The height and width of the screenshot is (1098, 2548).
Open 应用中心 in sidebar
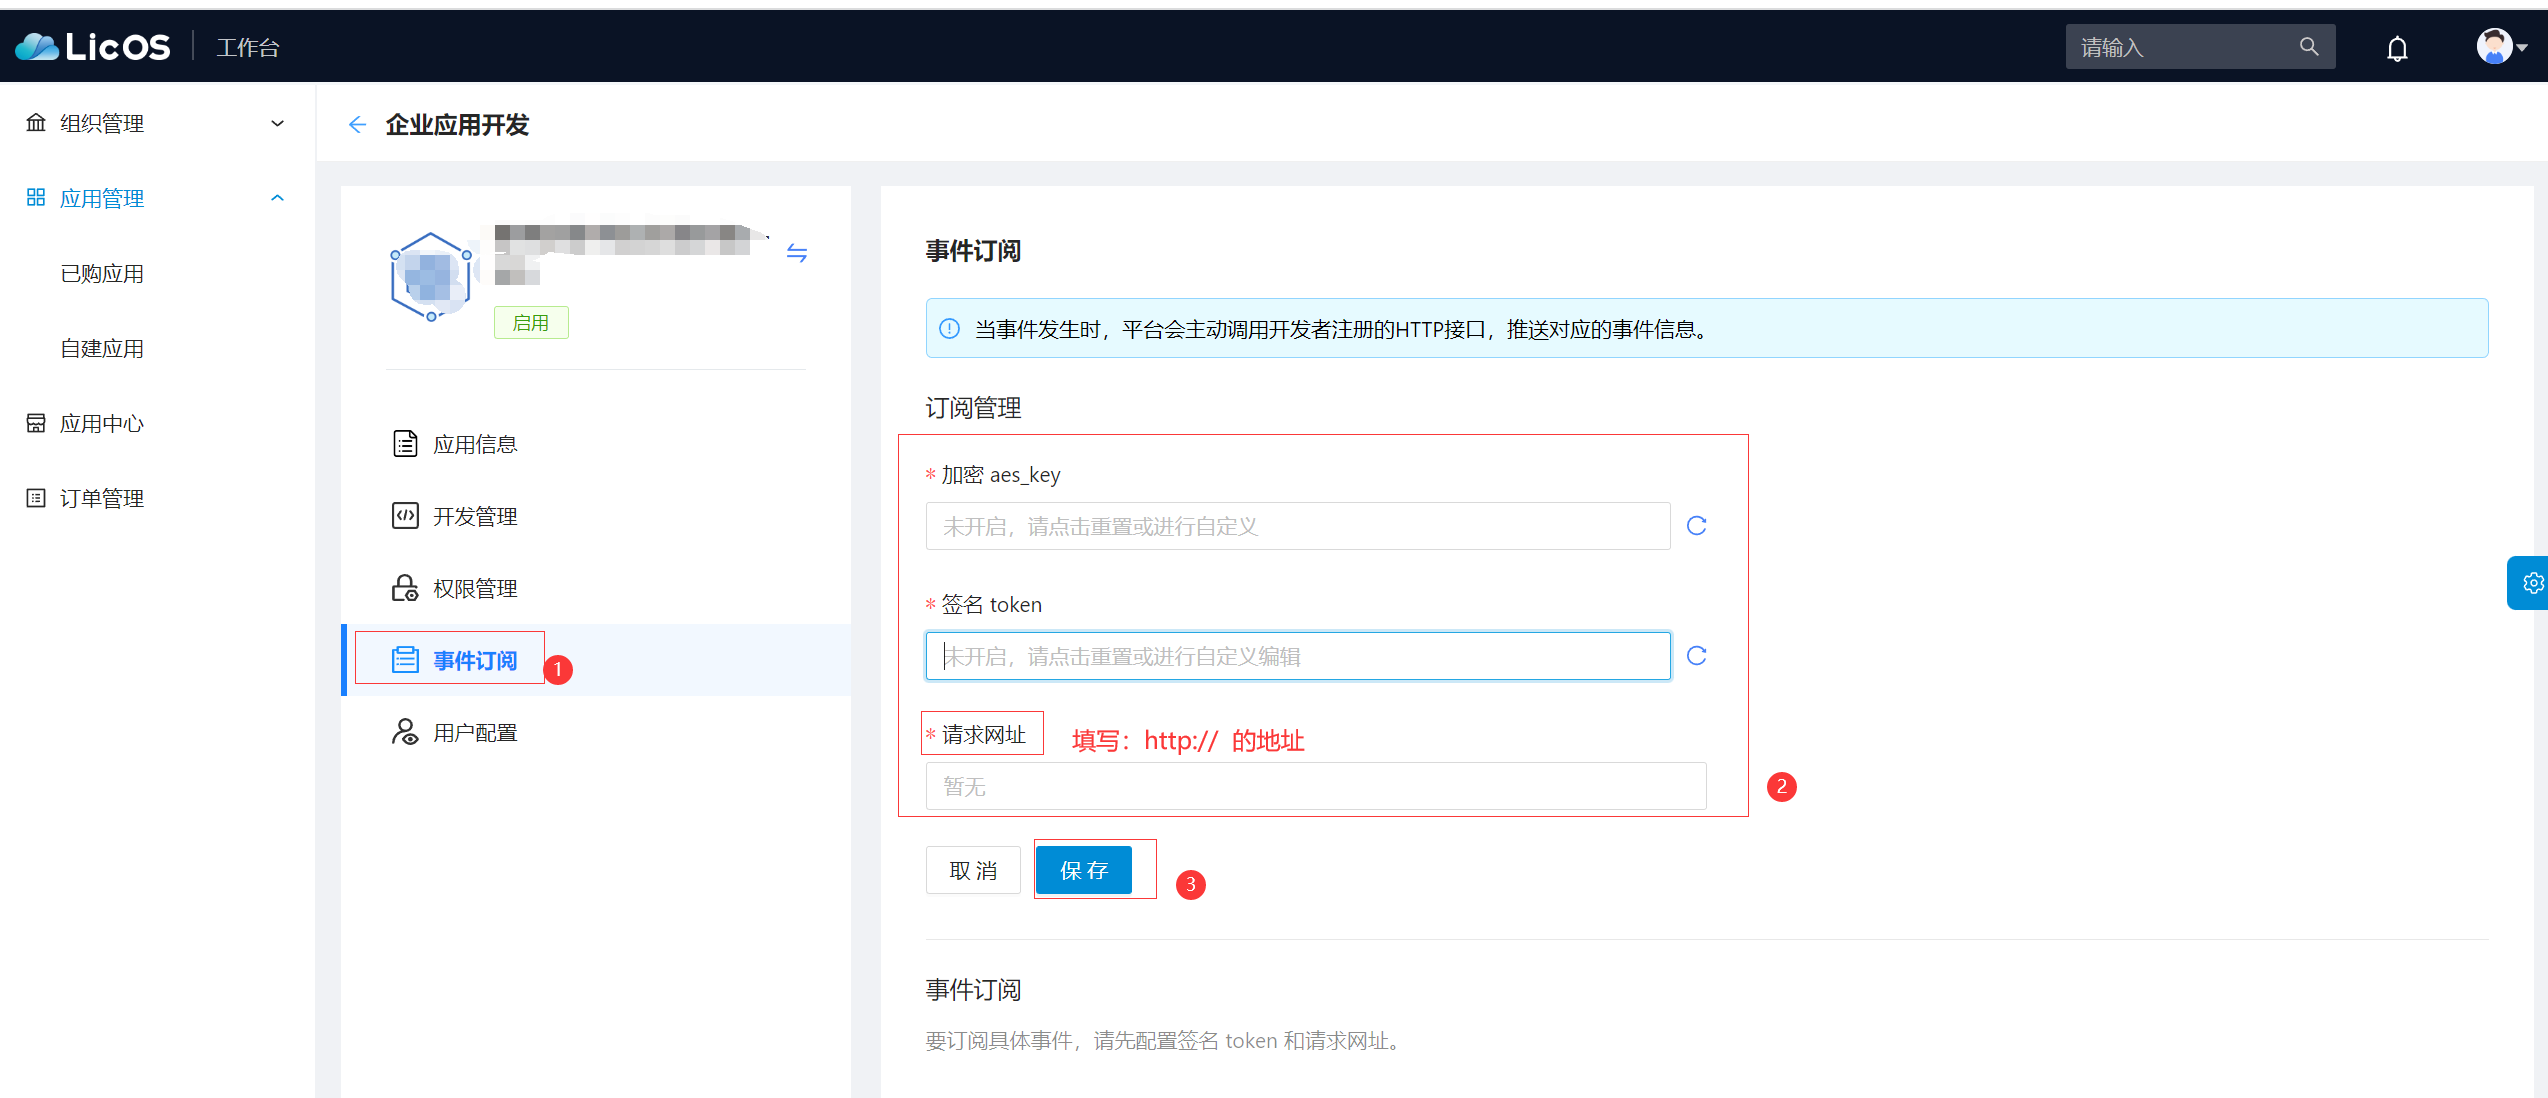pyautogui.click(x=102, y=423)
